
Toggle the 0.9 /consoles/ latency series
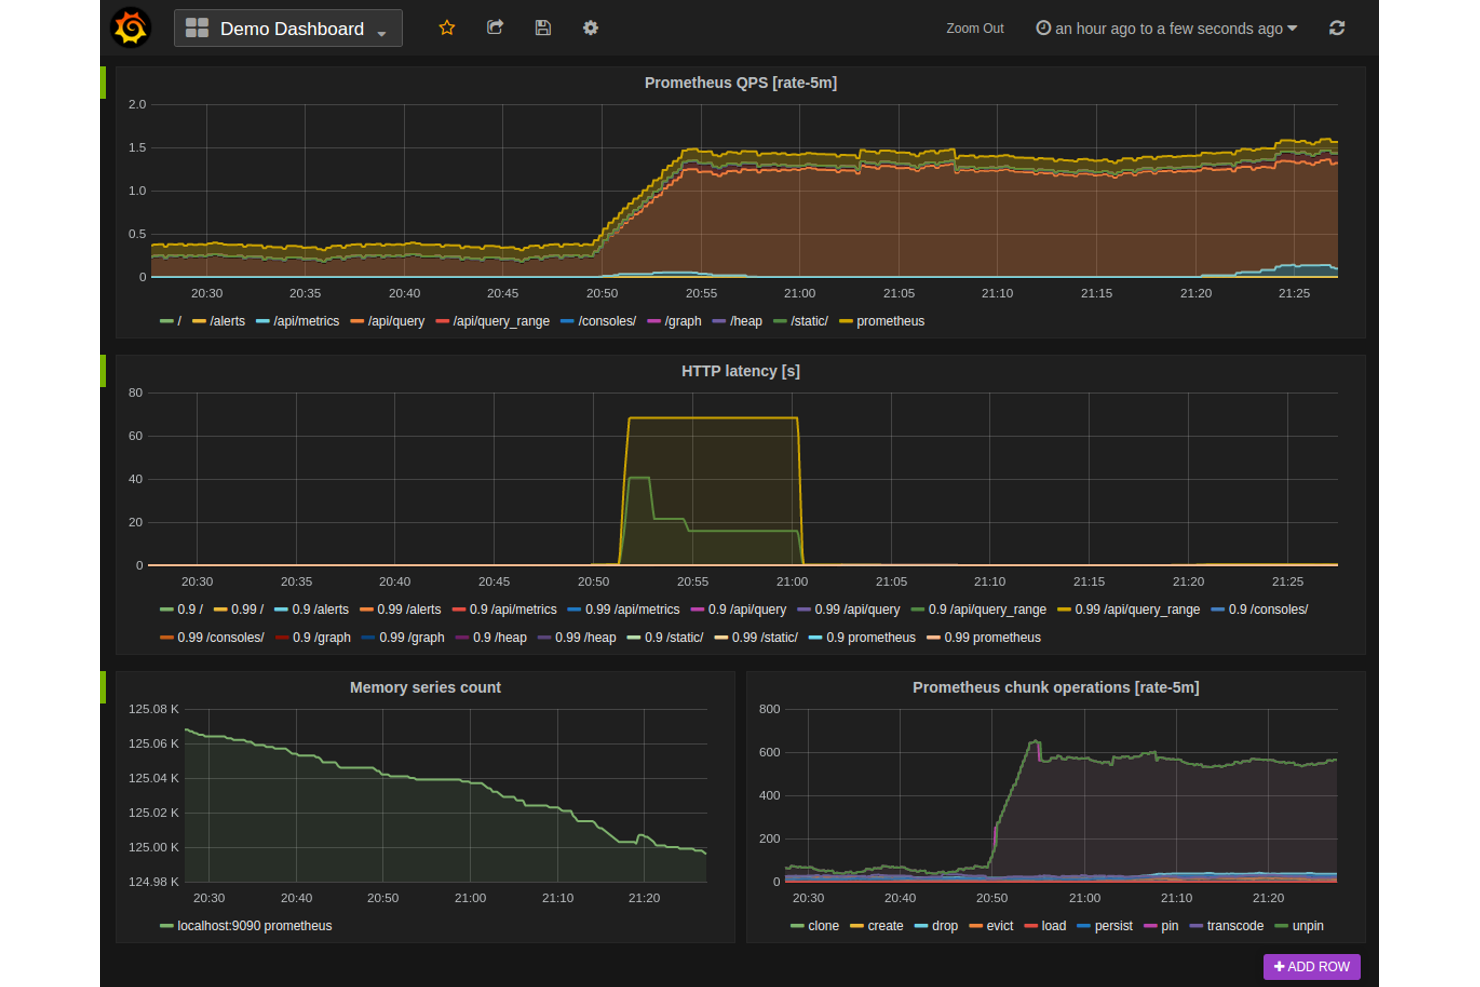(1268, 609)
